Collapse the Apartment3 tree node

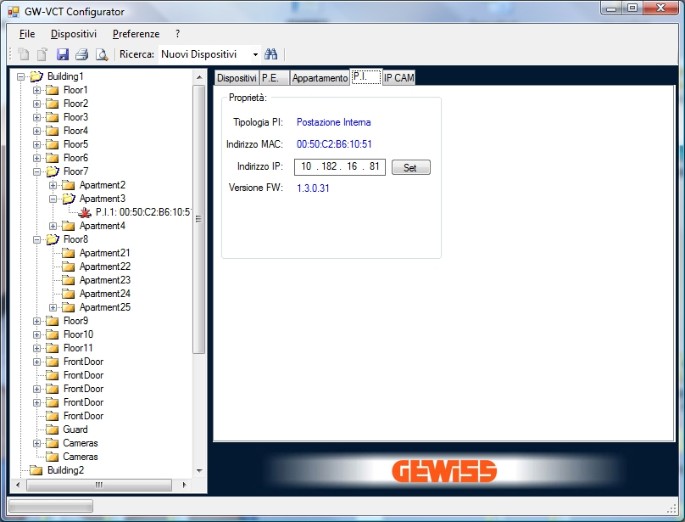(53, 199)
